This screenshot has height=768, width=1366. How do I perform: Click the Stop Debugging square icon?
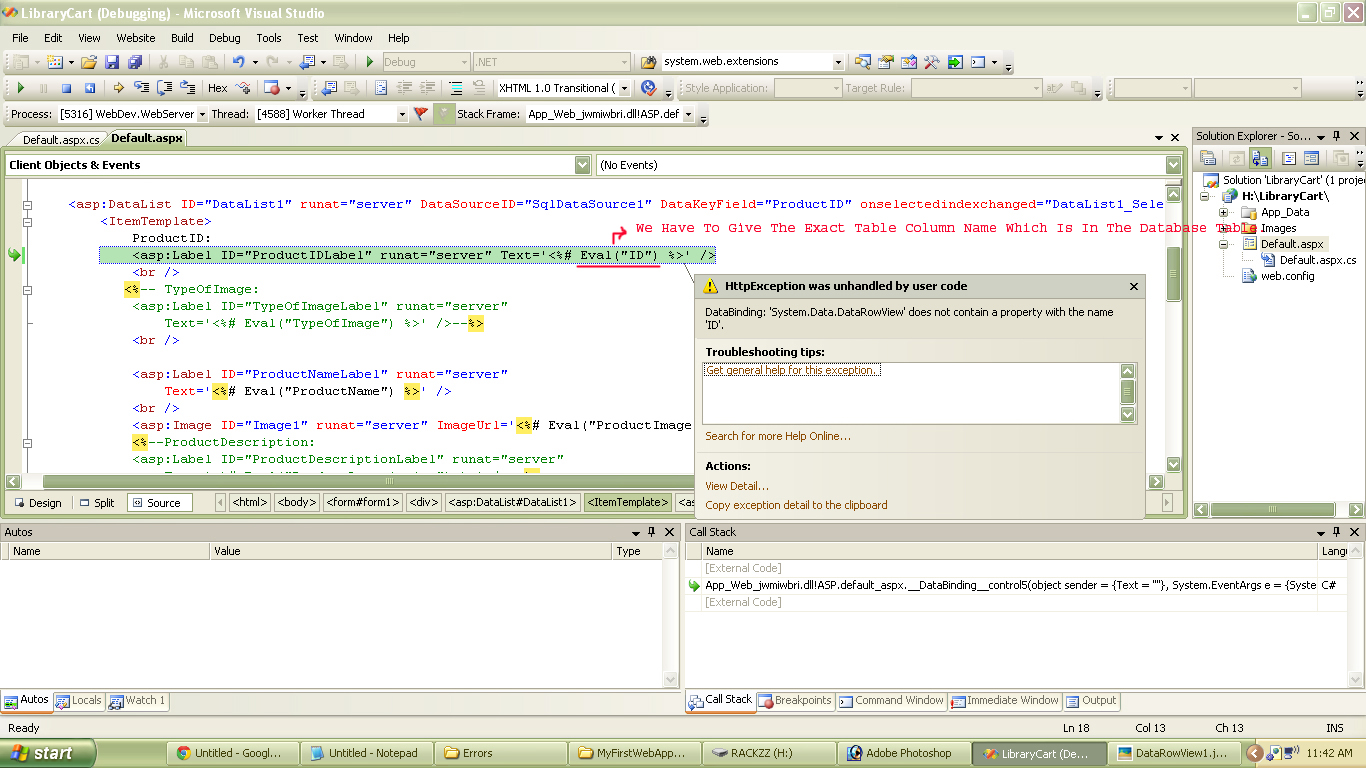pyautogui.click(x=64, y=87)
